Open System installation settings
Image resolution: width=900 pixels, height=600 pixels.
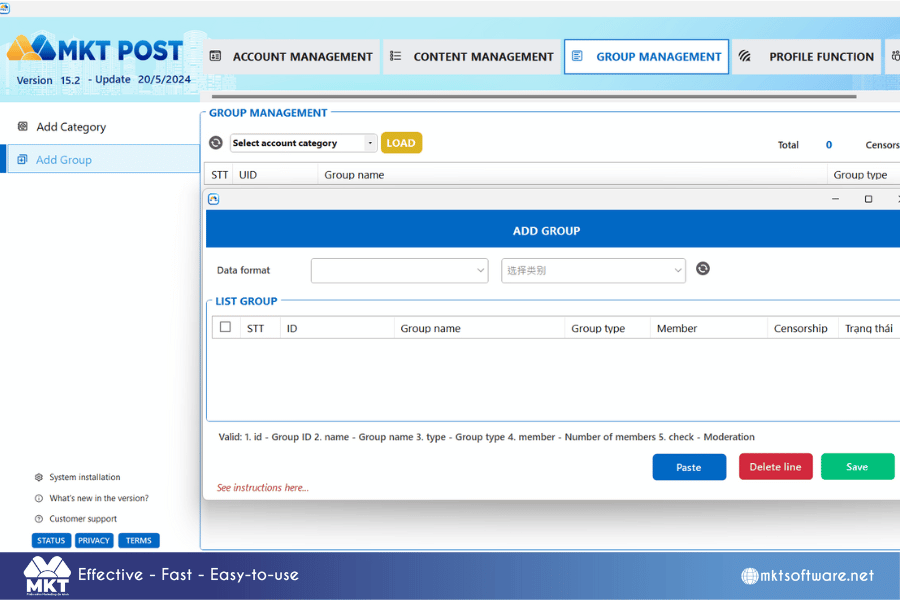[x=84, y=477]
